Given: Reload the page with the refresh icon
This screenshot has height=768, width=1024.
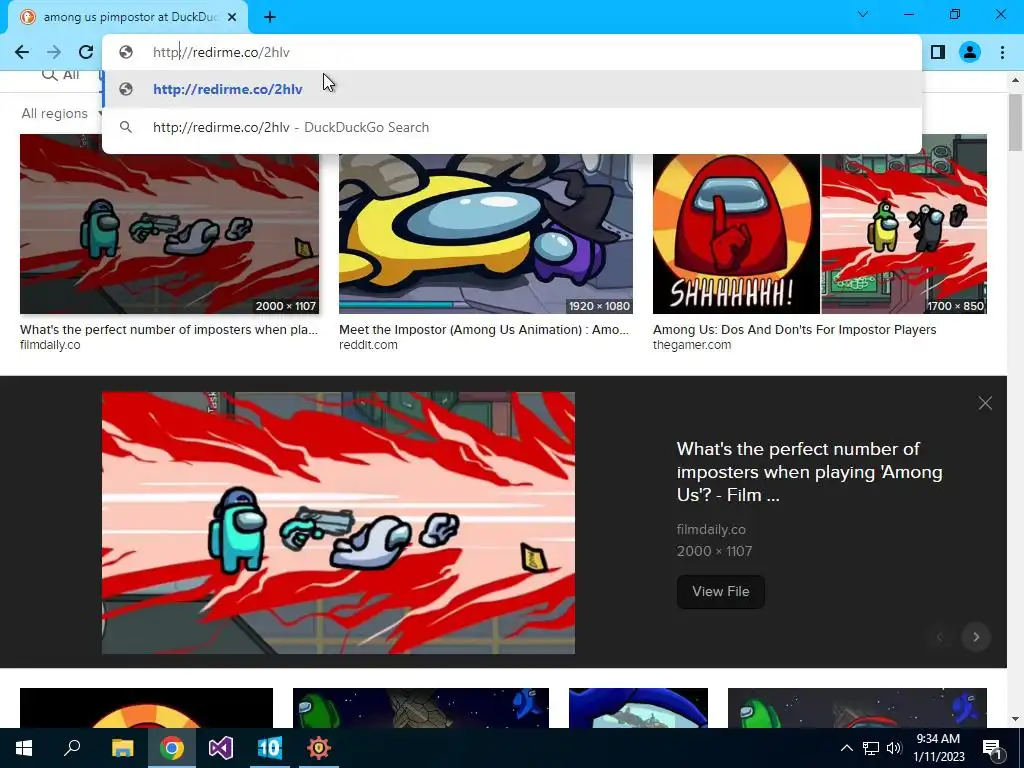Looking at the screenshot, I should [x=86, y=52].
